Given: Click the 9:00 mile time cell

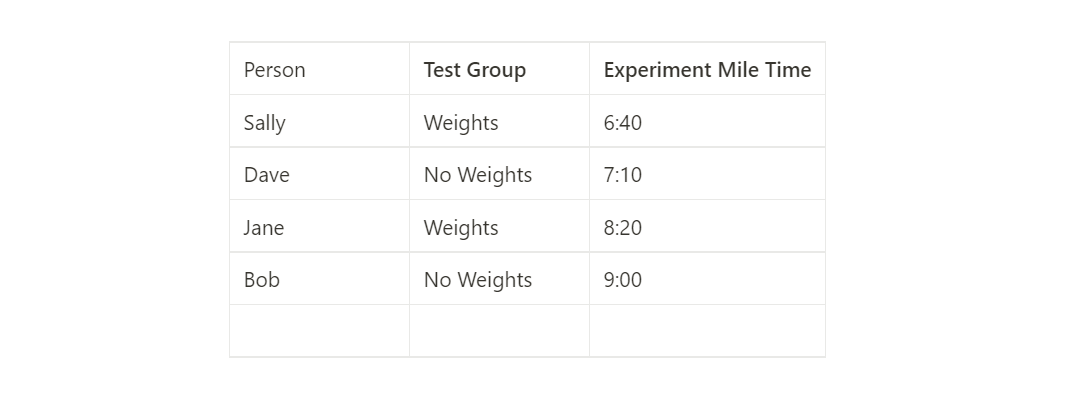Looking at the screenshot, I should click(x=623, y=280).
